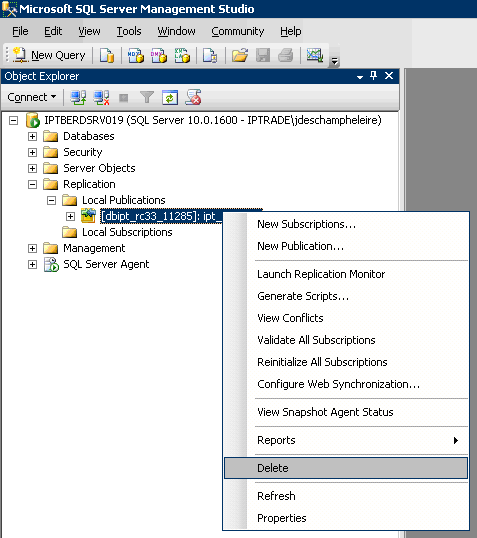Click the Stop square icon in Object Explorer
477x538 pixels.
tap(124, 98)
